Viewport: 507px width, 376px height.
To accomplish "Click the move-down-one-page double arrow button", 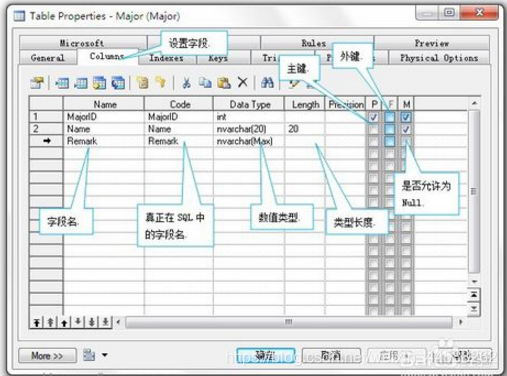I will click(x=92, y=322).
